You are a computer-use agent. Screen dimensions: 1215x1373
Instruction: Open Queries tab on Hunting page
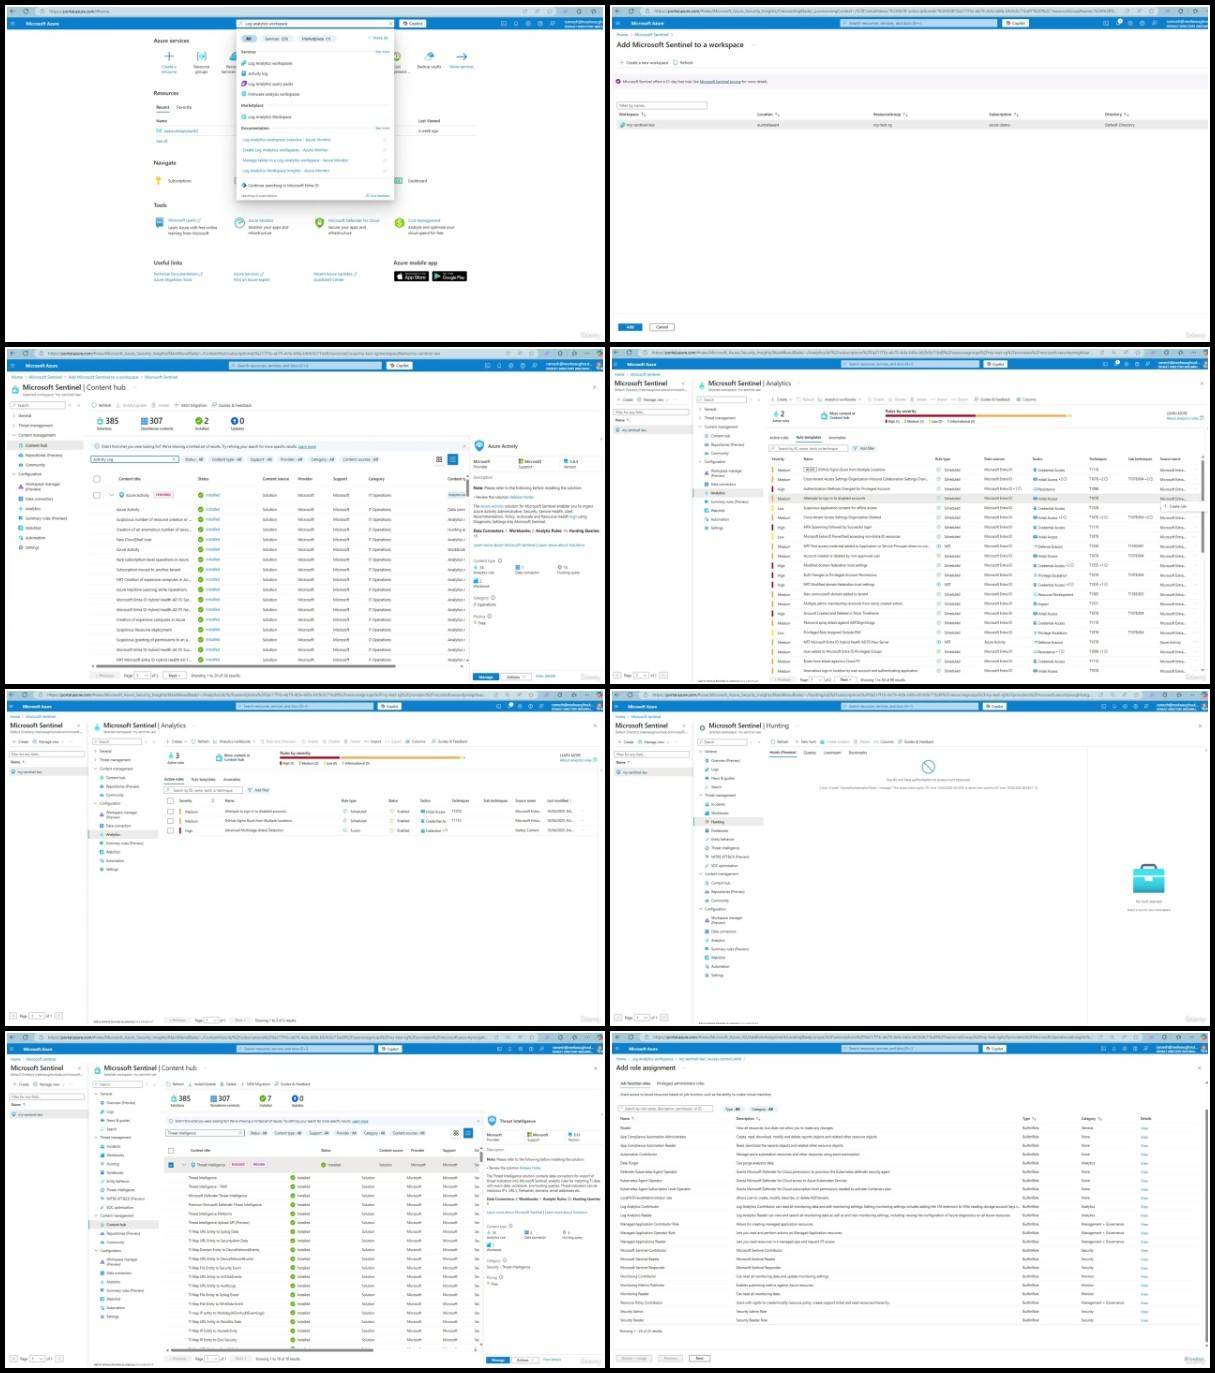pyautogui.click(x=810, y=752)
